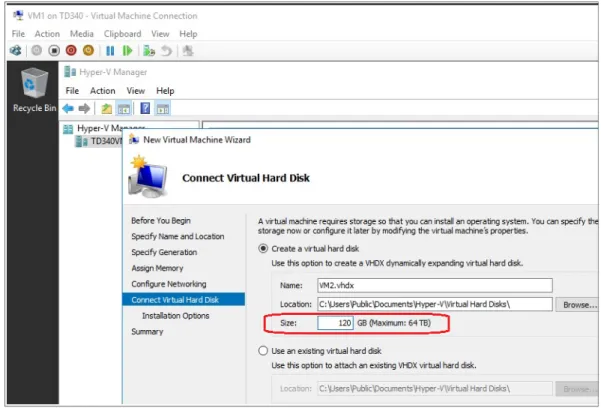
Task: Go to Installation Options step
Action: point(176,316)
